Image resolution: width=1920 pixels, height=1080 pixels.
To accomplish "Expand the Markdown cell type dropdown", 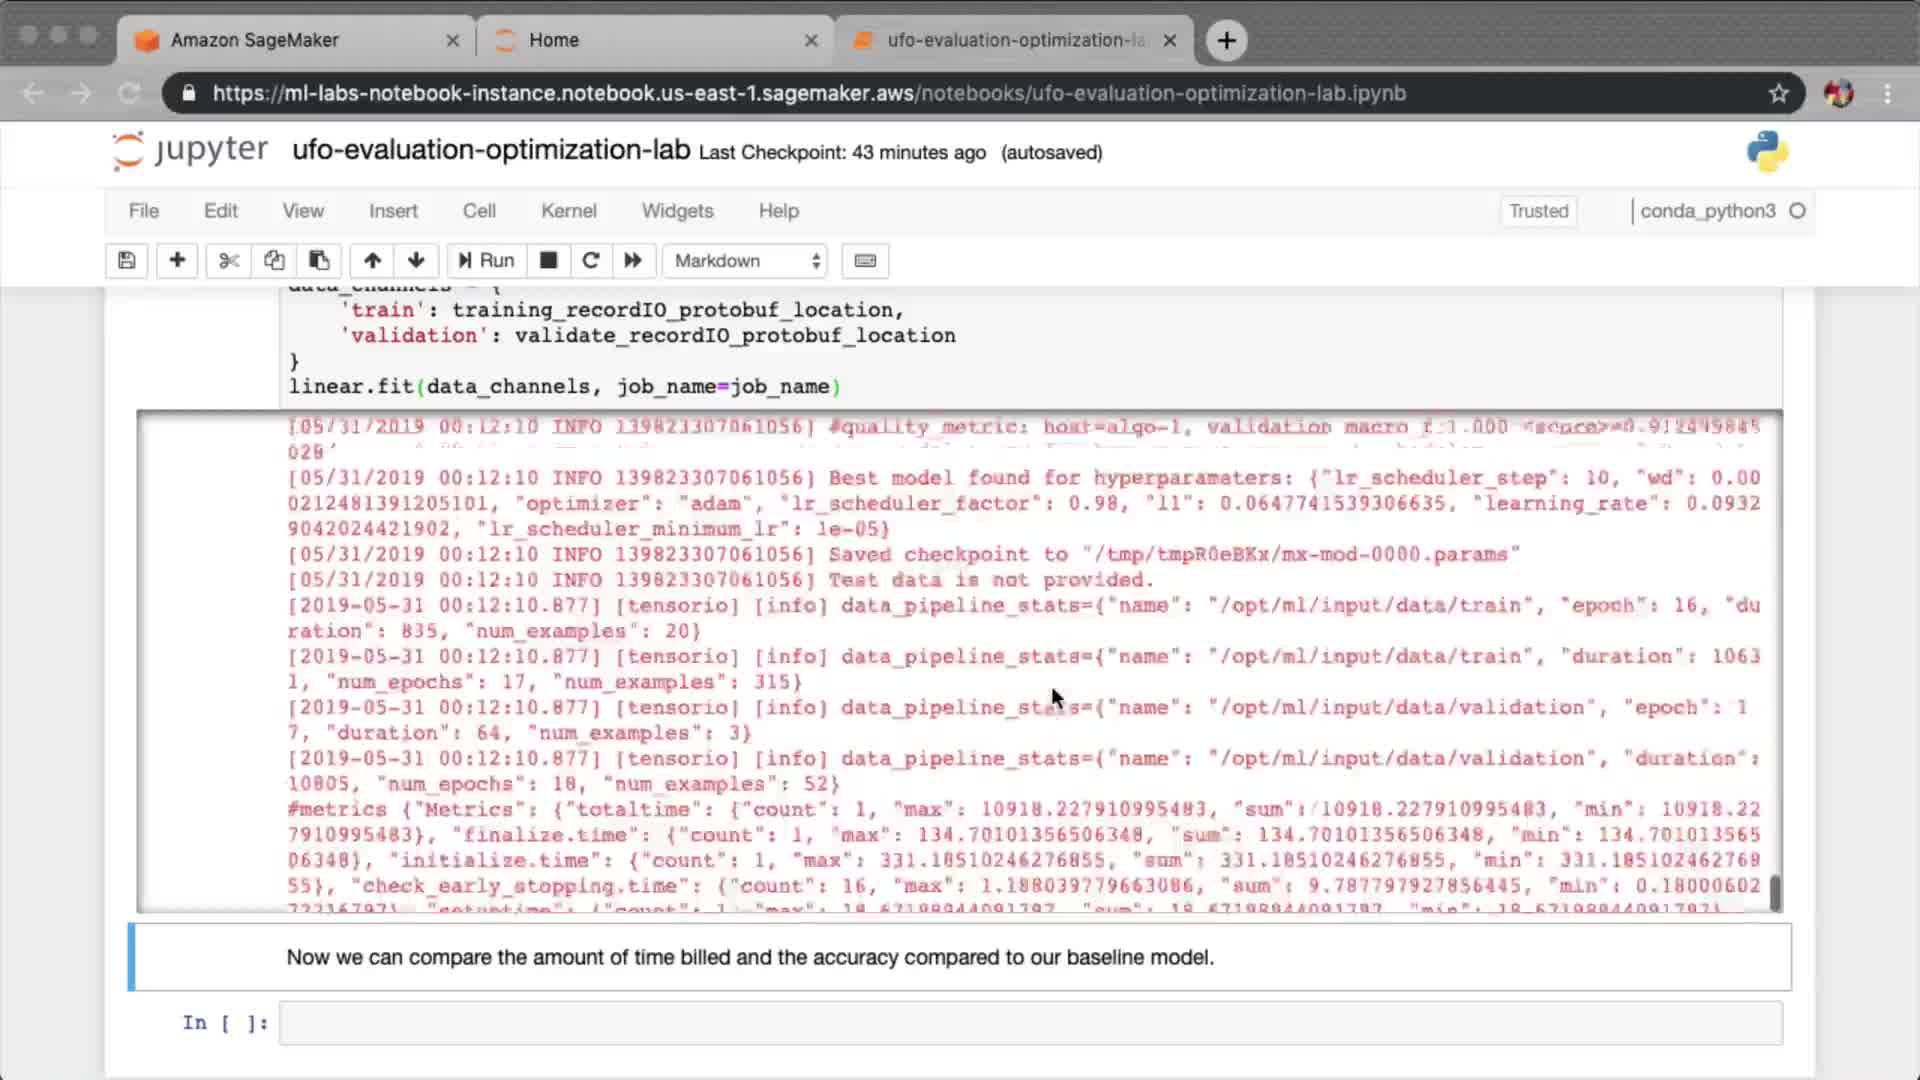I will click(746, 261).
